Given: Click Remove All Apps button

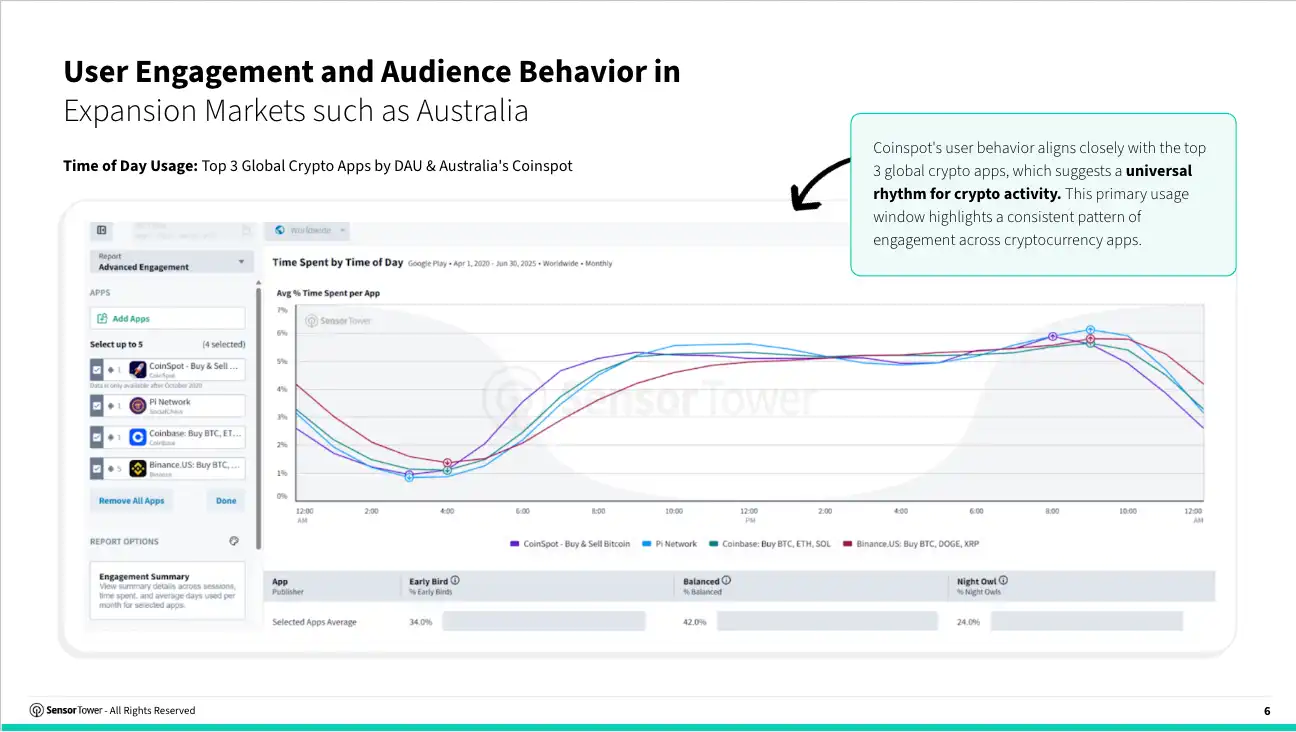Looking at the screenshot, I should pos(131,501).
